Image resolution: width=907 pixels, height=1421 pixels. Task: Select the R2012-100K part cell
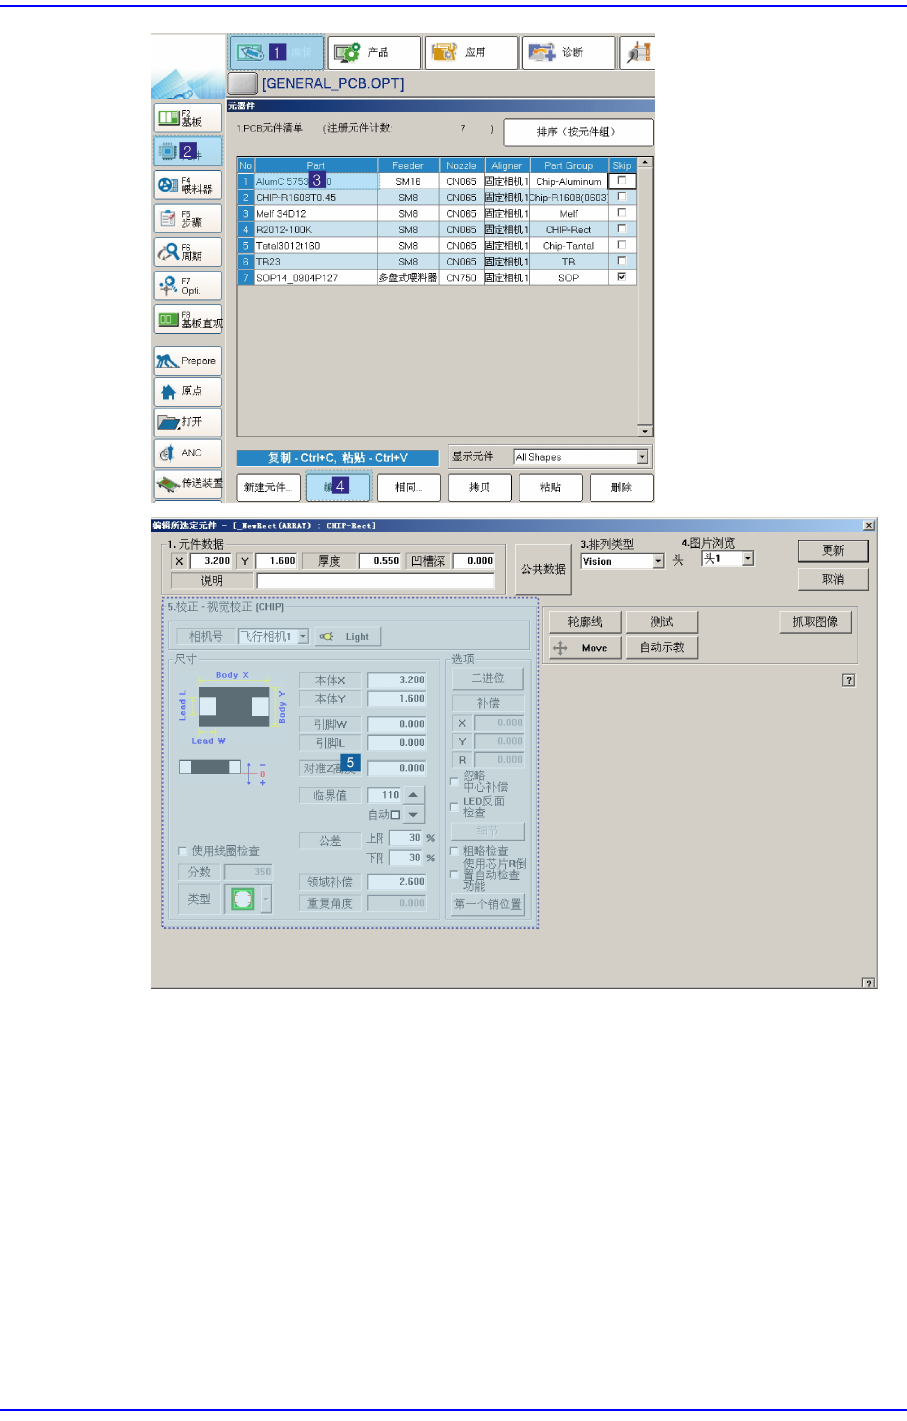click(316, 229)
